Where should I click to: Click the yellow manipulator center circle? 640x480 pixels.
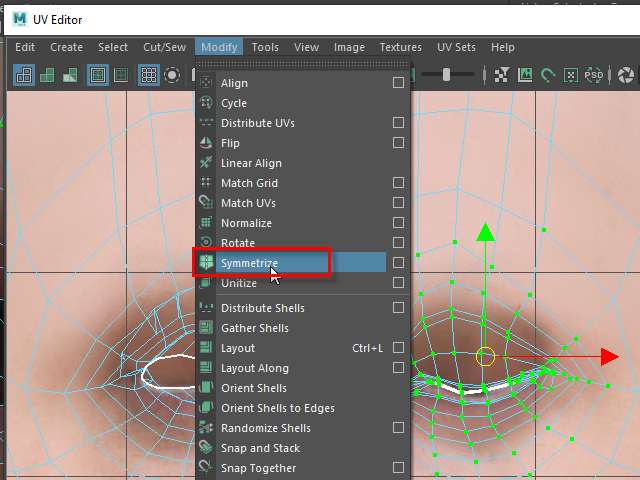486,356
